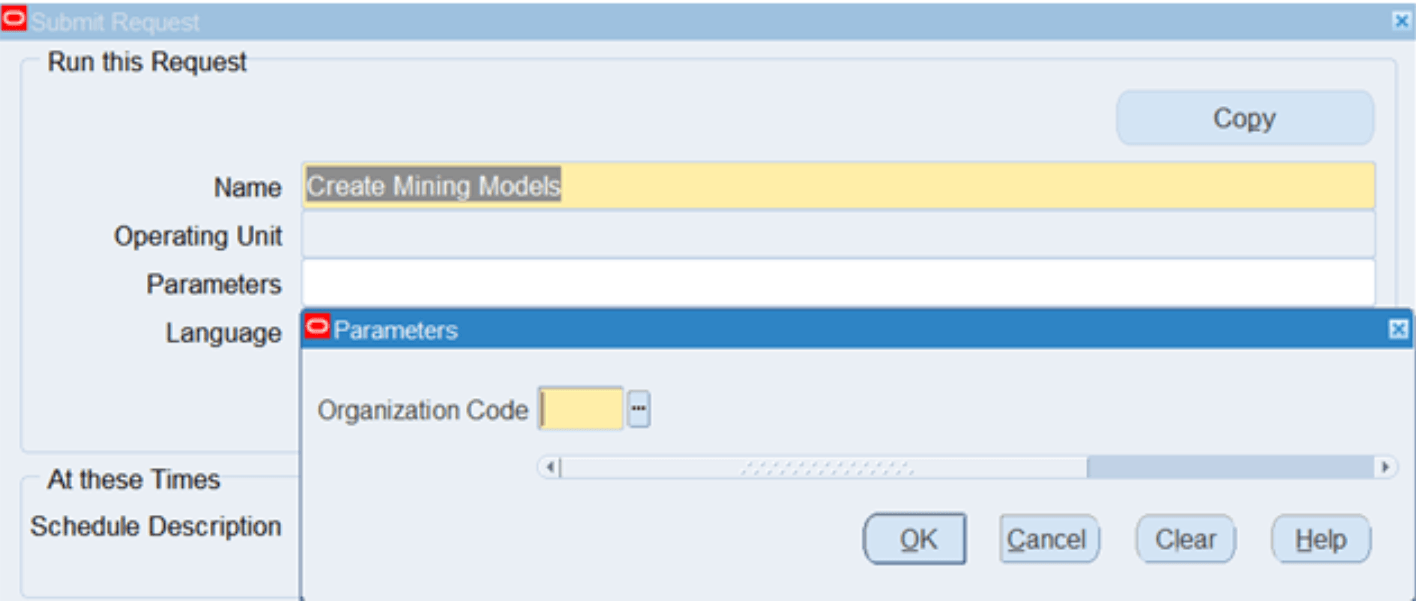Click the Copy button
The image size is (1416, 606).
point(1244,119)
